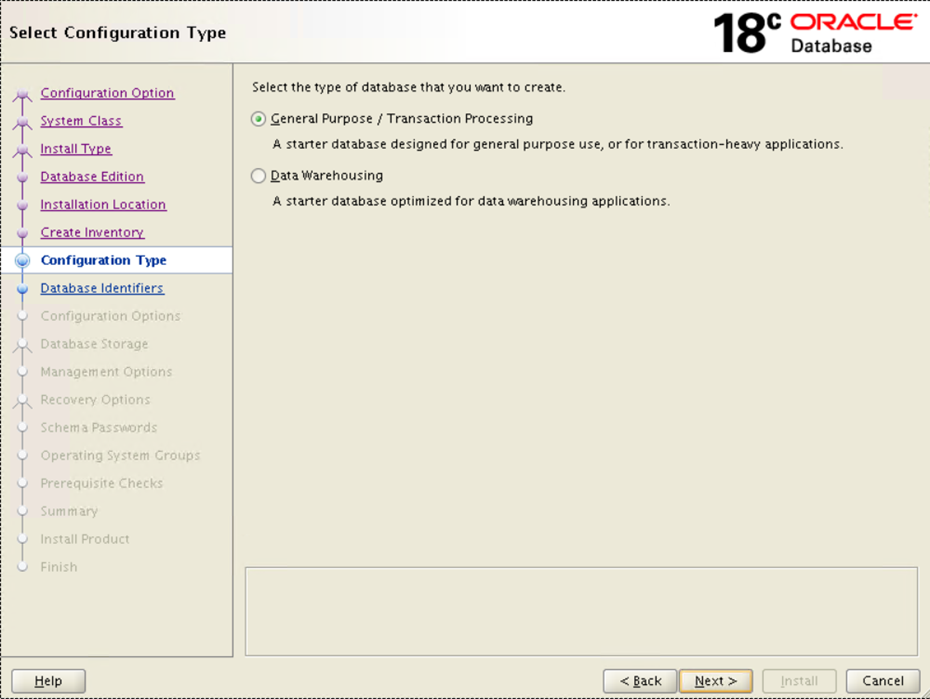Viewport: 930px width, 699px height.
Task: Jump to Database Edition step
Action: [x=92, y=177]
